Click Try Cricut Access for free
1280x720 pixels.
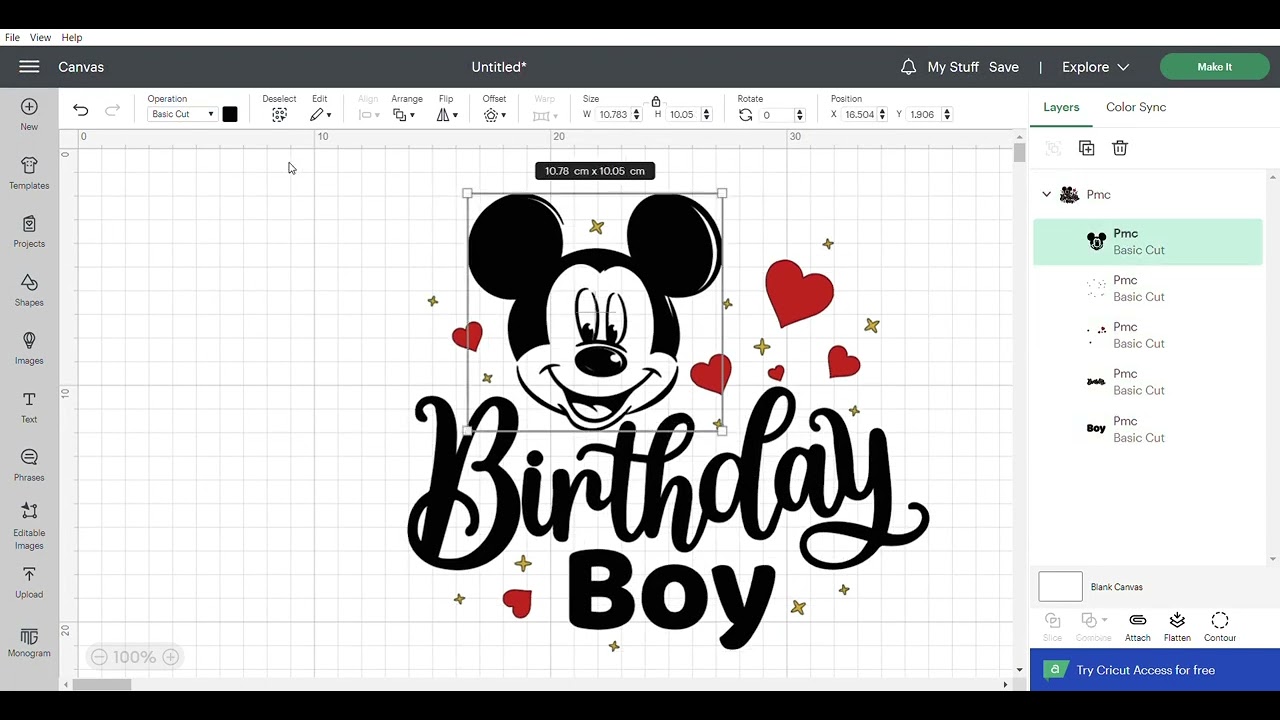(1155, 670)
